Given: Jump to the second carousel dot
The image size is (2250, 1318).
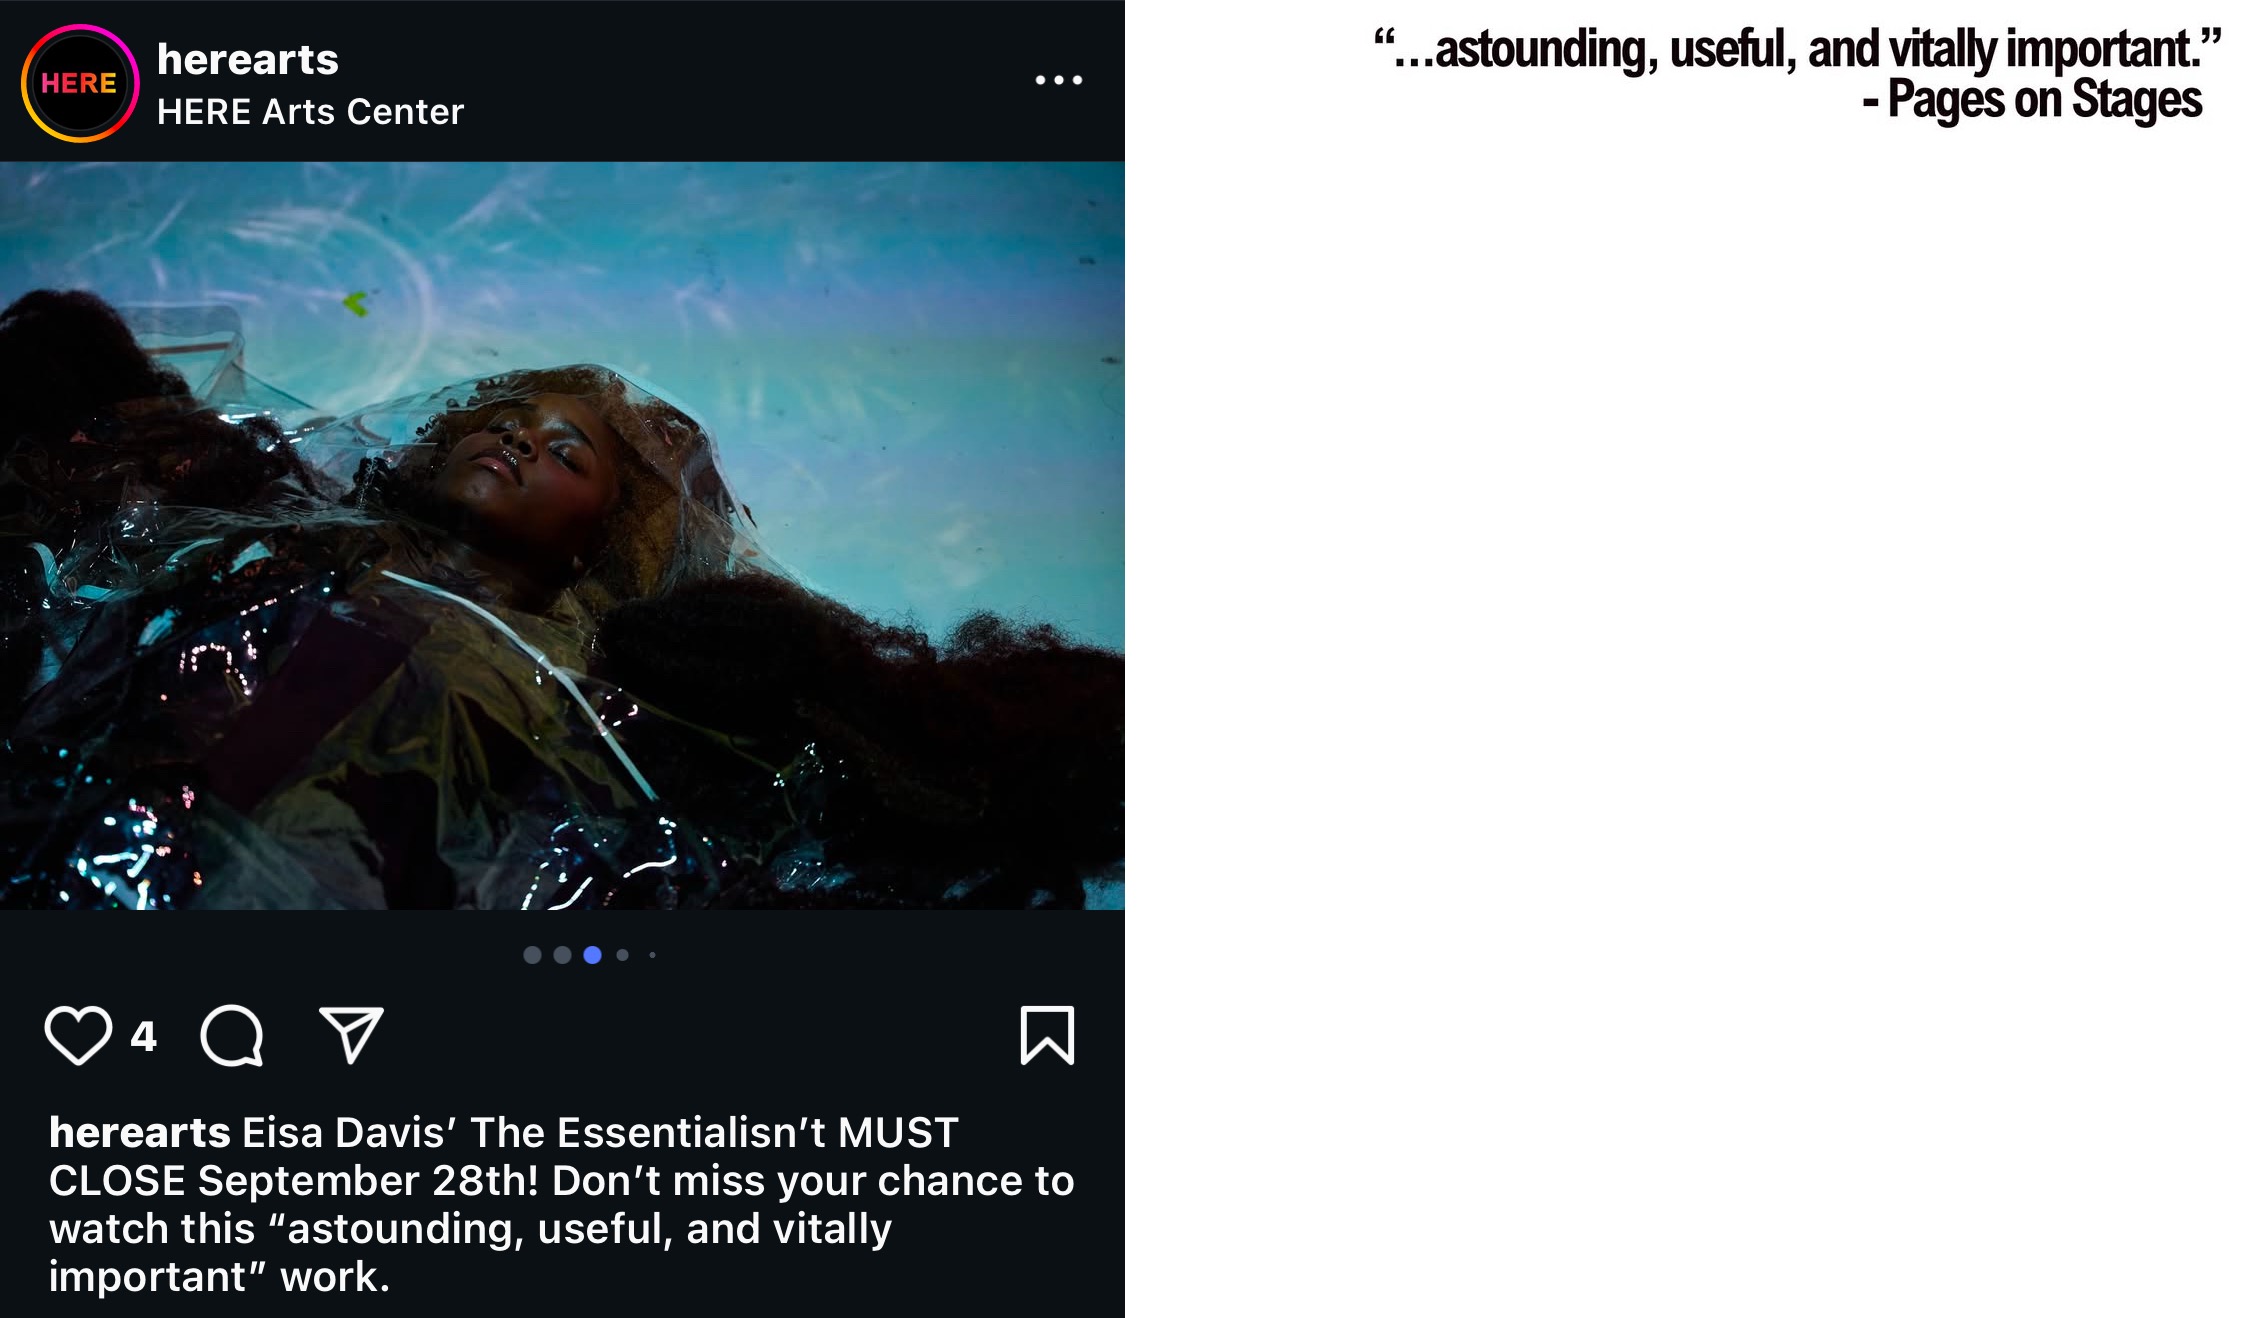Looking at the screenshot, I should click(x=562, y=955).
